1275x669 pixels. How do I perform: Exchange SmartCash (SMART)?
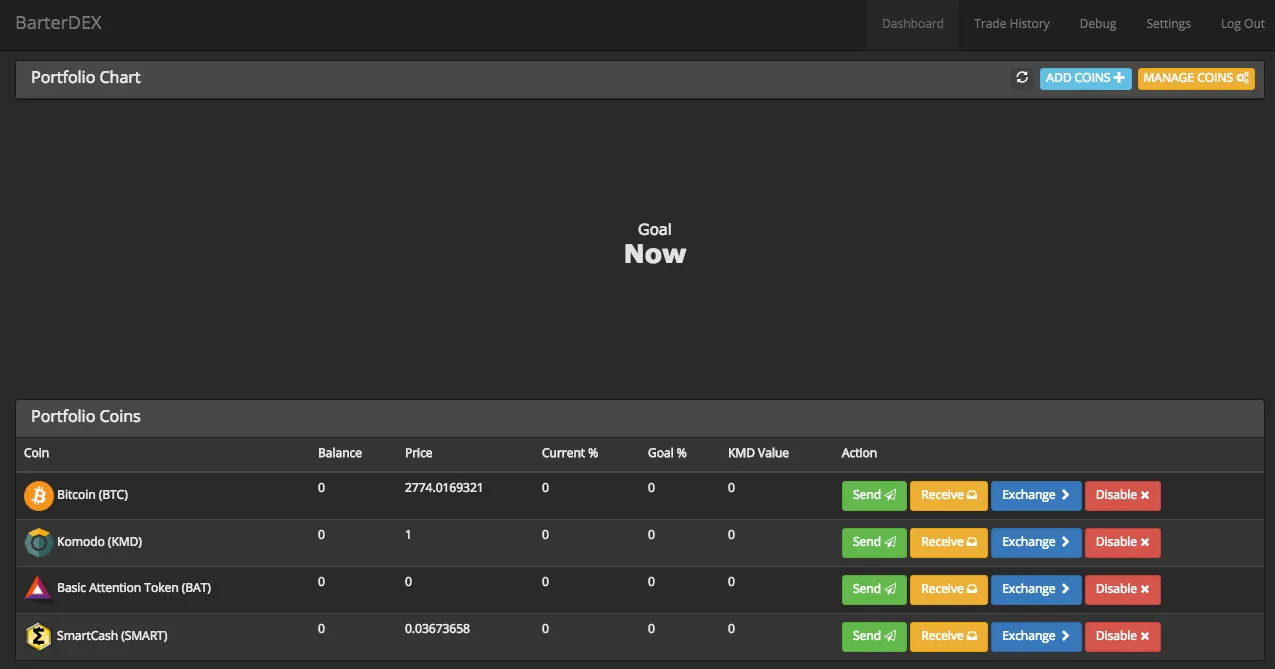pyautogui.click(x=1036, y=637)
